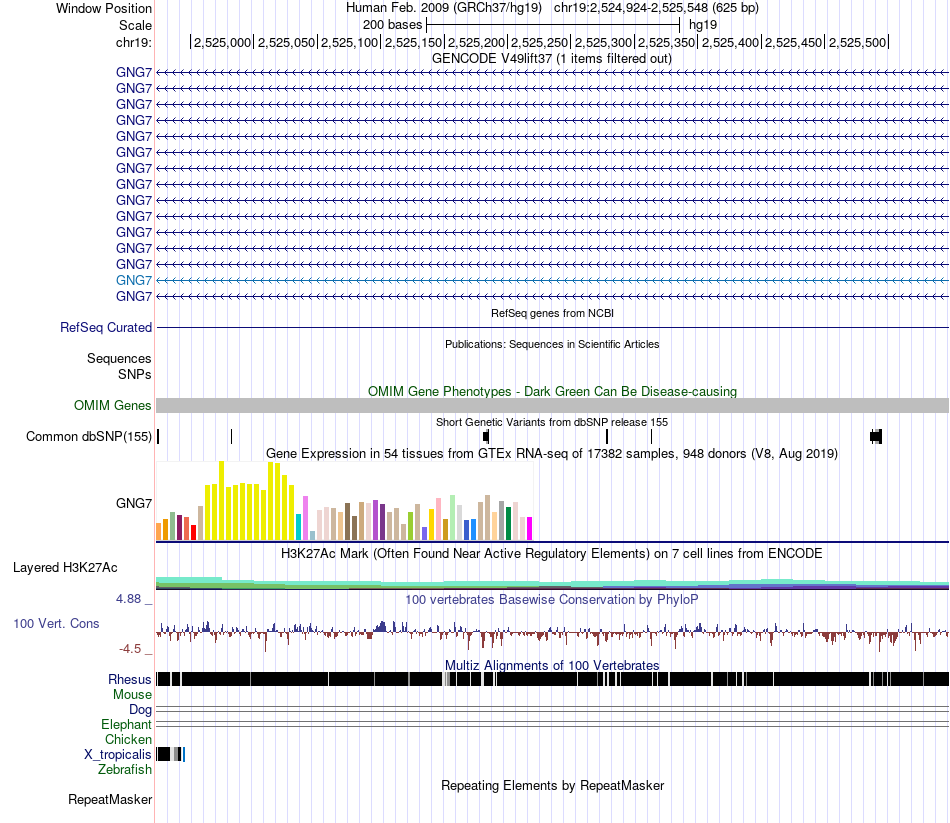Click the red bar in GTEx expression chart
950x823 pixels.
[x=193, y=533]
